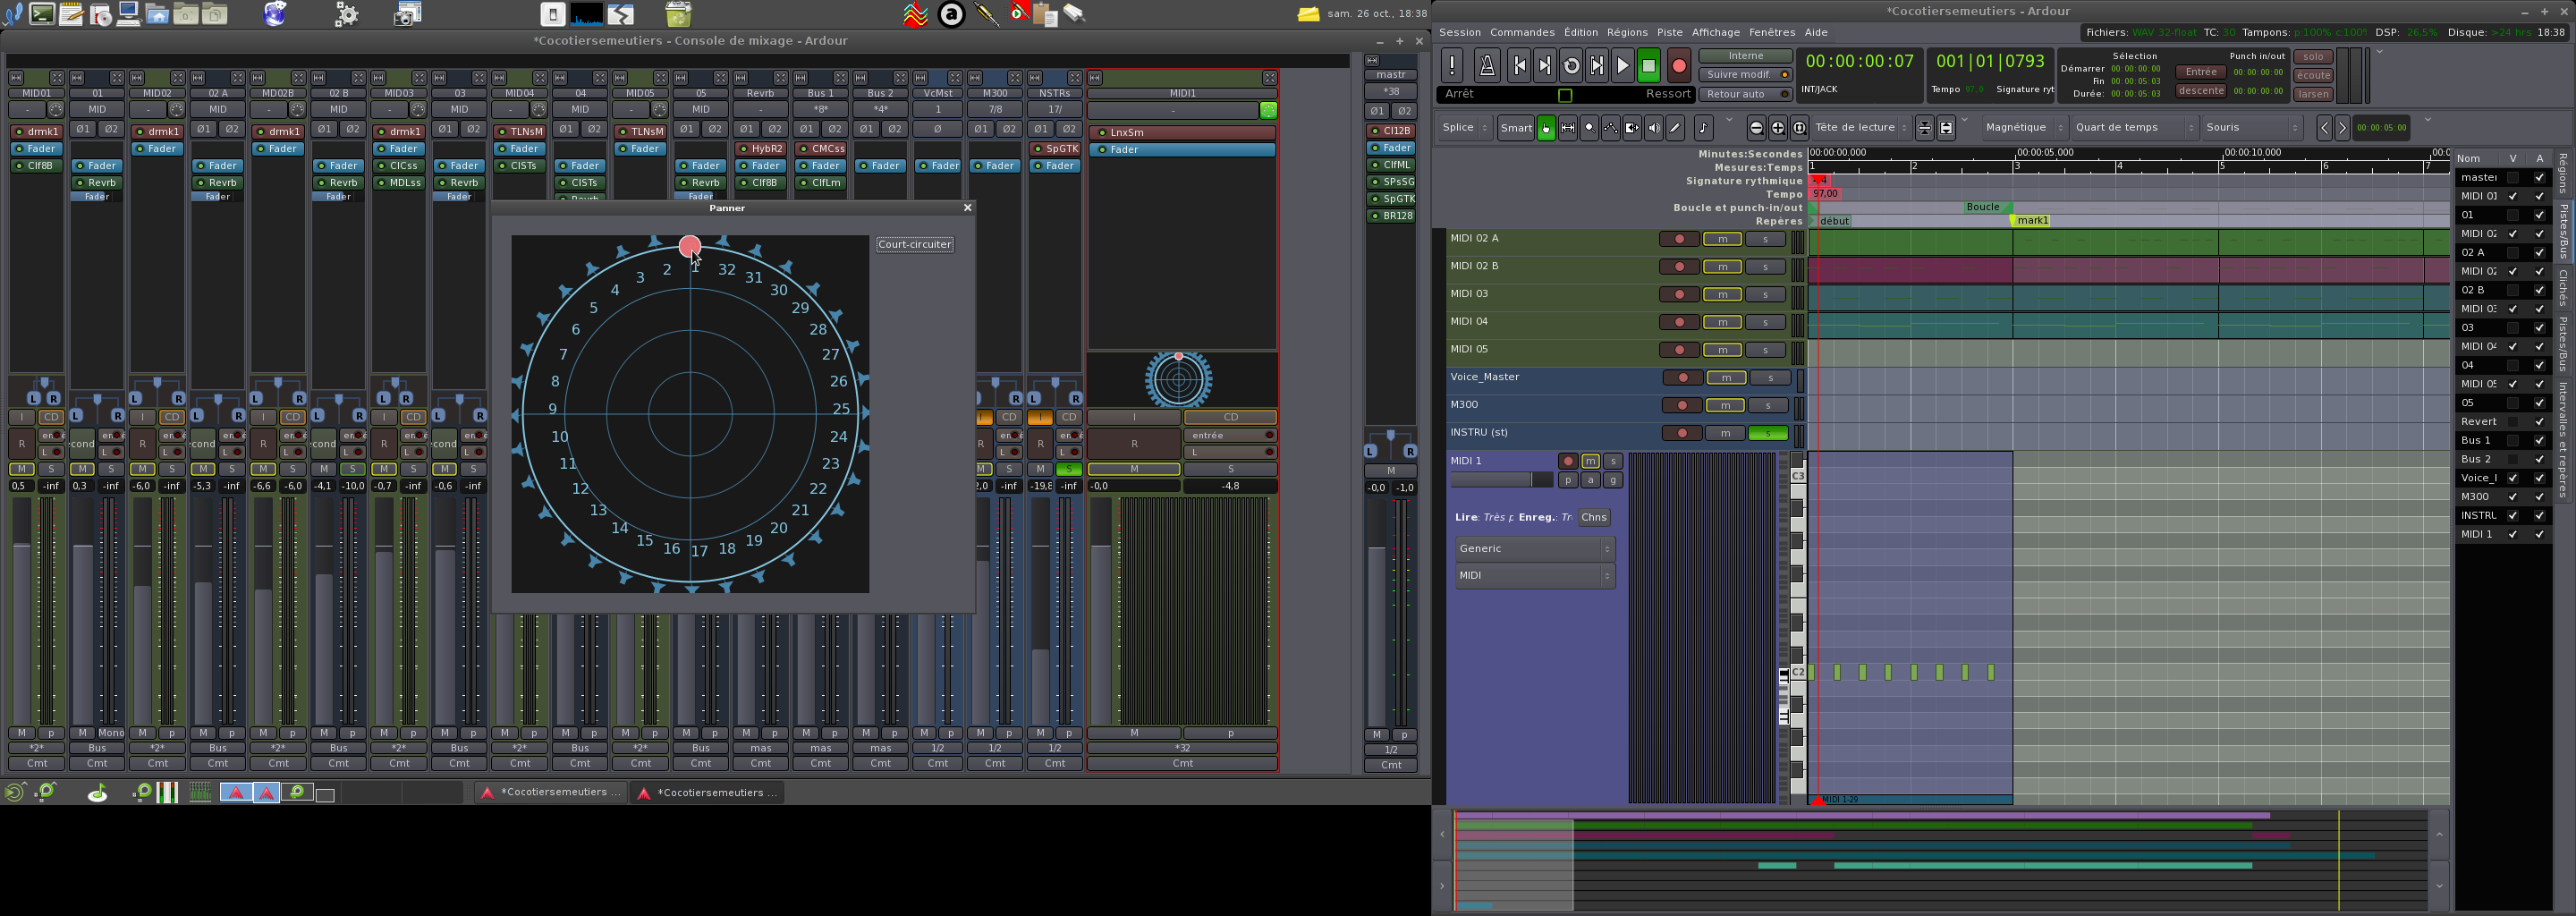Open the Régions menu
Screen dimensions: 2576x916
(x=1627, y=32)
